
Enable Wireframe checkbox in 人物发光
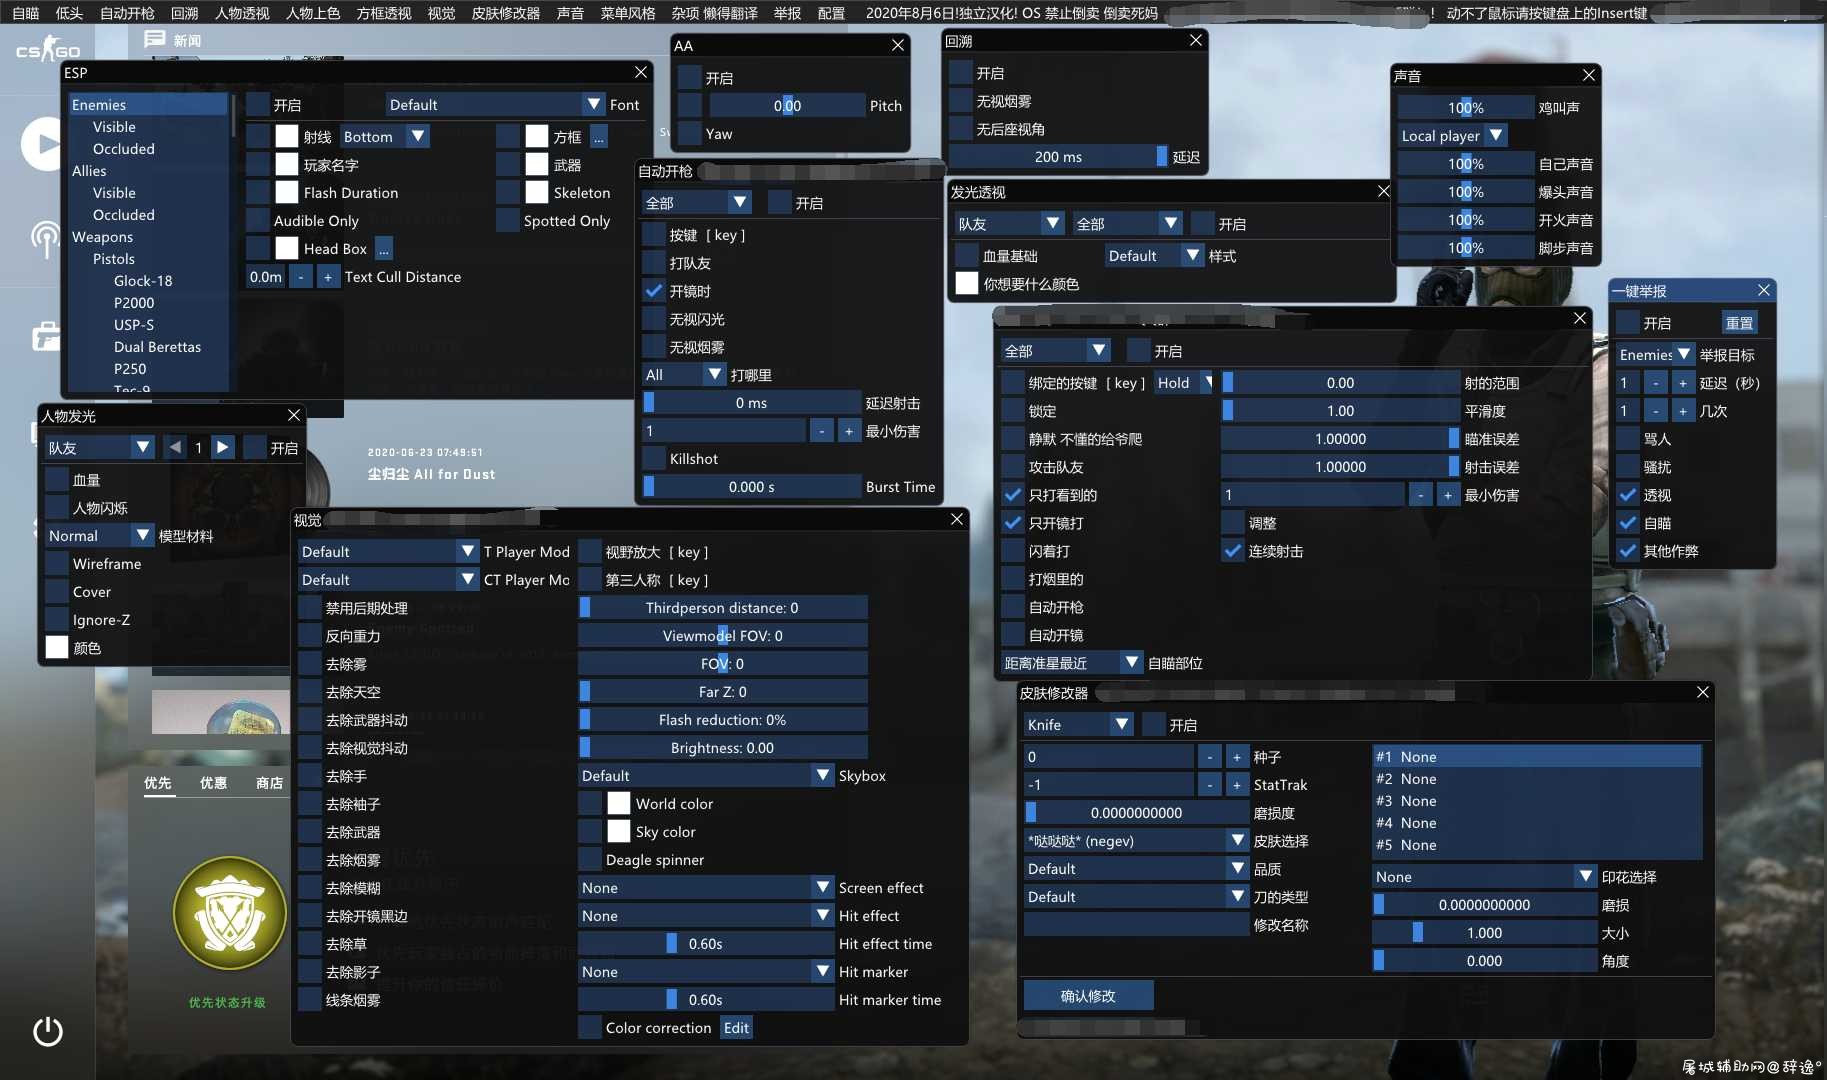57,564
